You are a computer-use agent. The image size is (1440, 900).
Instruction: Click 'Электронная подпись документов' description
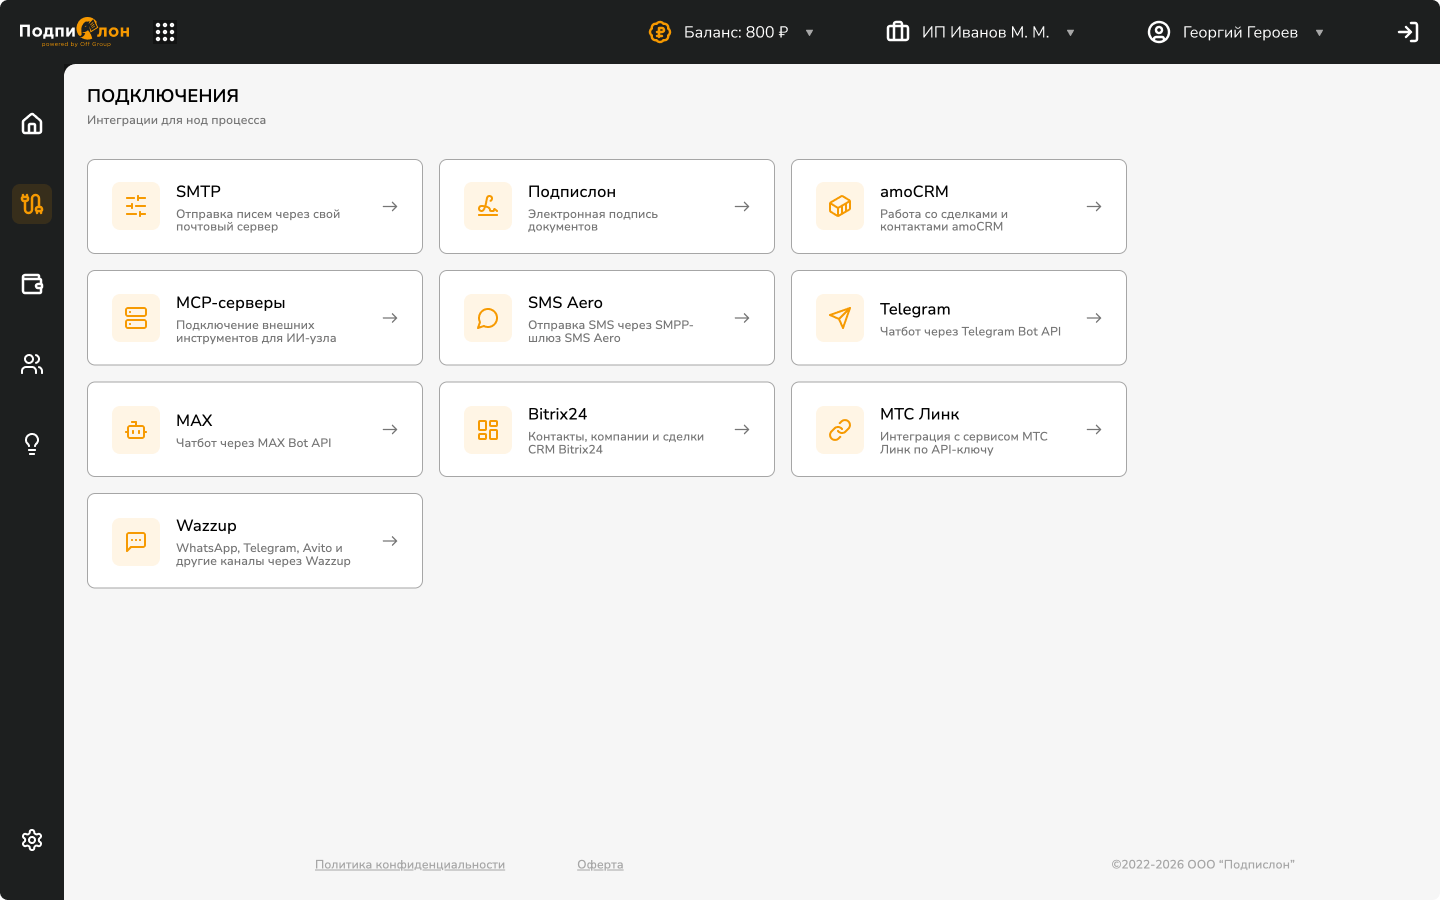pyautogui.click(x=593, y=220)
